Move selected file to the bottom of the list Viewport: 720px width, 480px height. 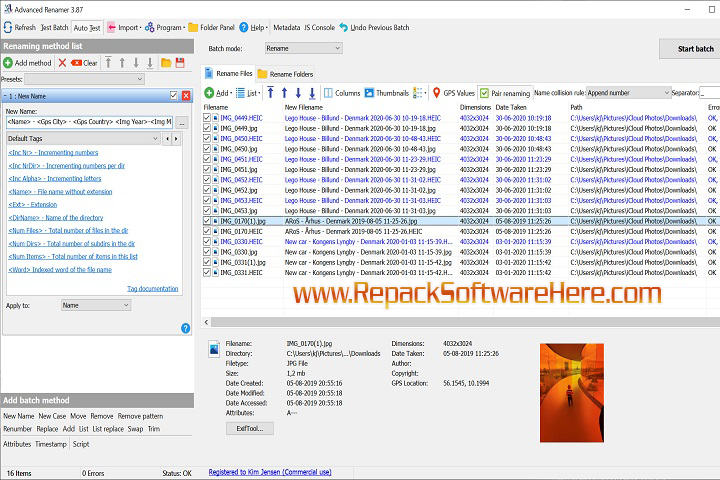click(x=312, y=93)
